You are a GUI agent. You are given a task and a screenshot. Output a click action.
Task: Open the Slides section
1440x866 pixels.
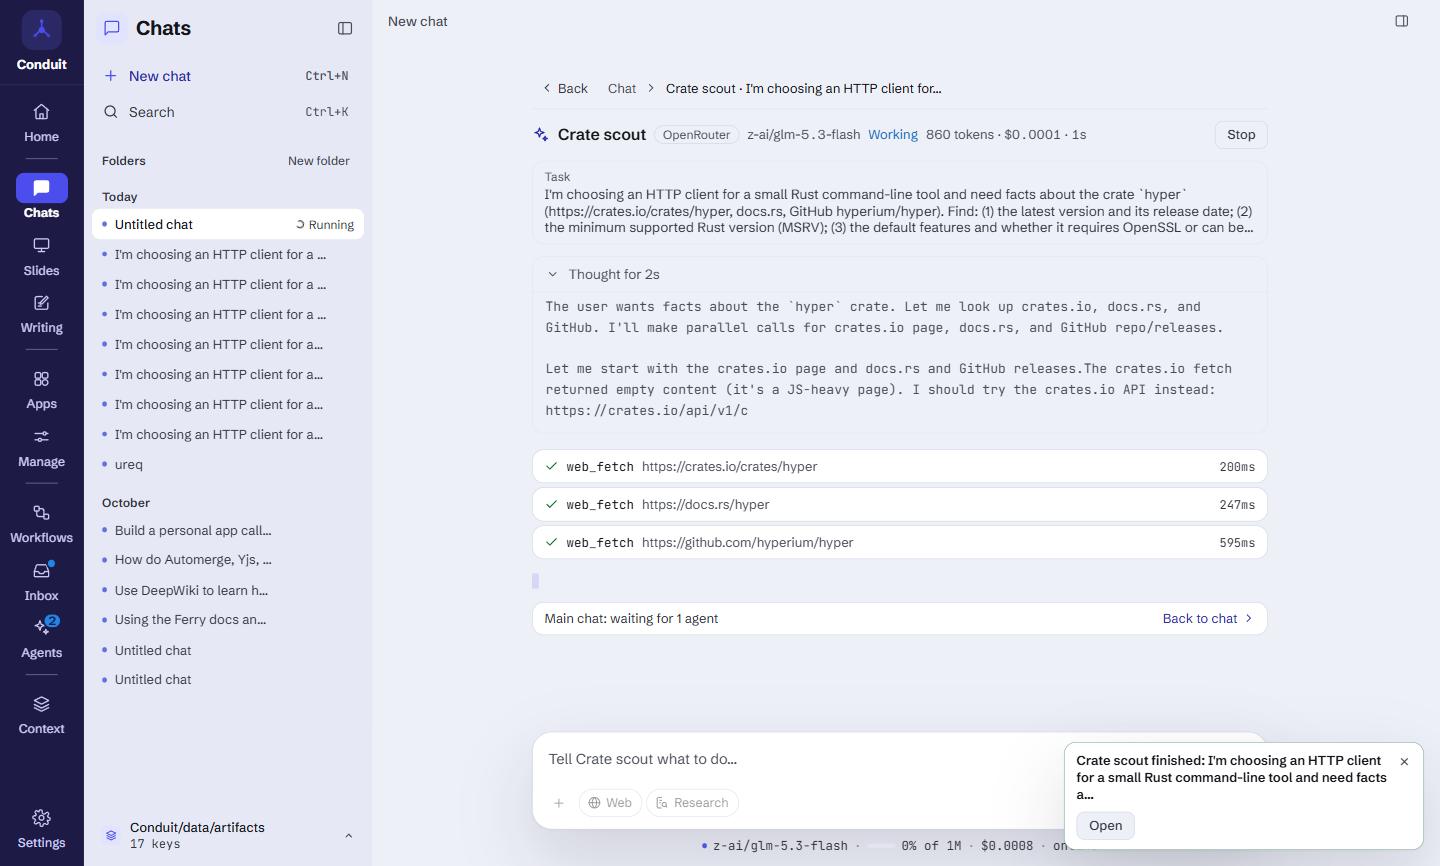click(41, 257)
